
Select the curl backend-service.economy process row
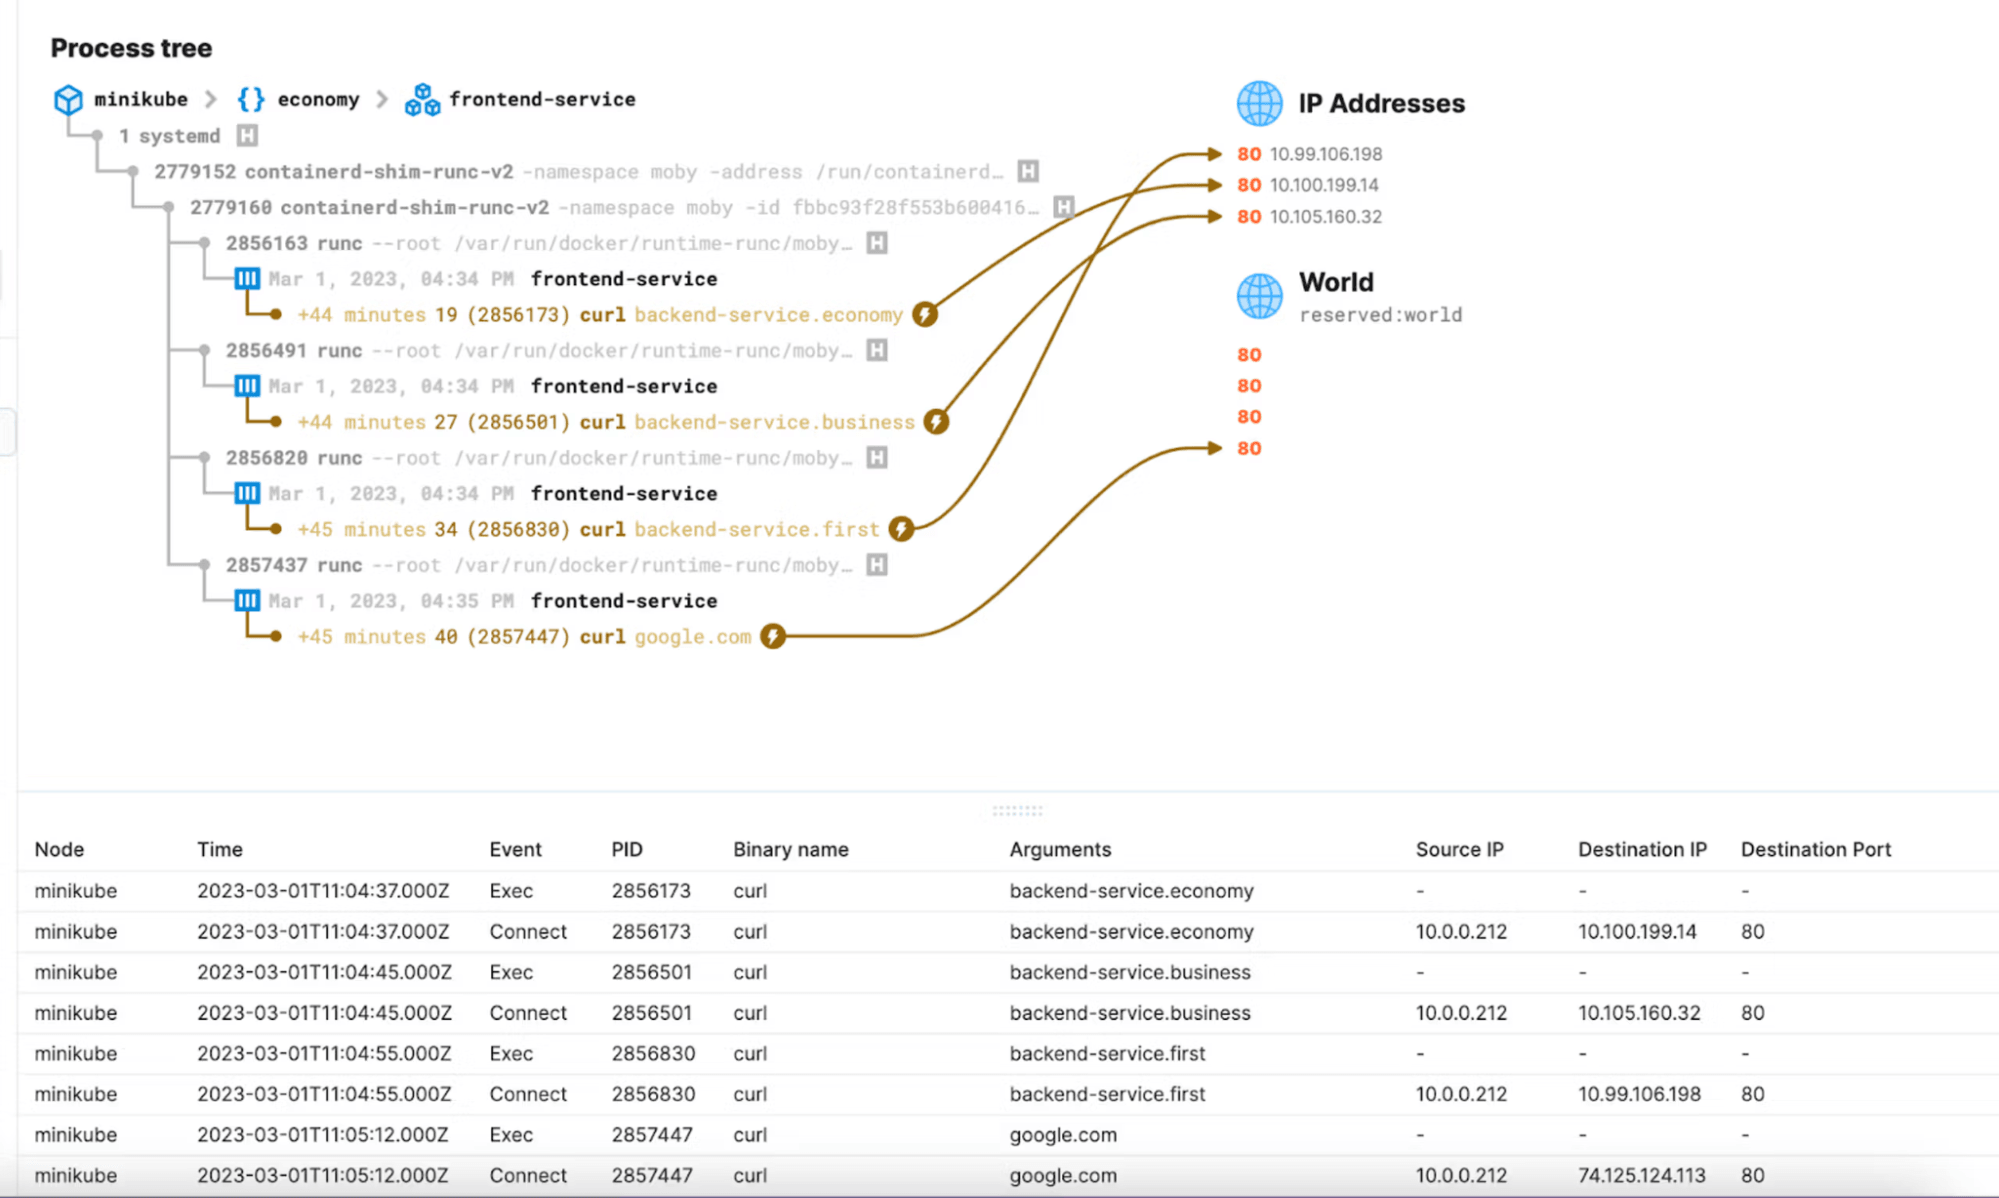point(600,314)
